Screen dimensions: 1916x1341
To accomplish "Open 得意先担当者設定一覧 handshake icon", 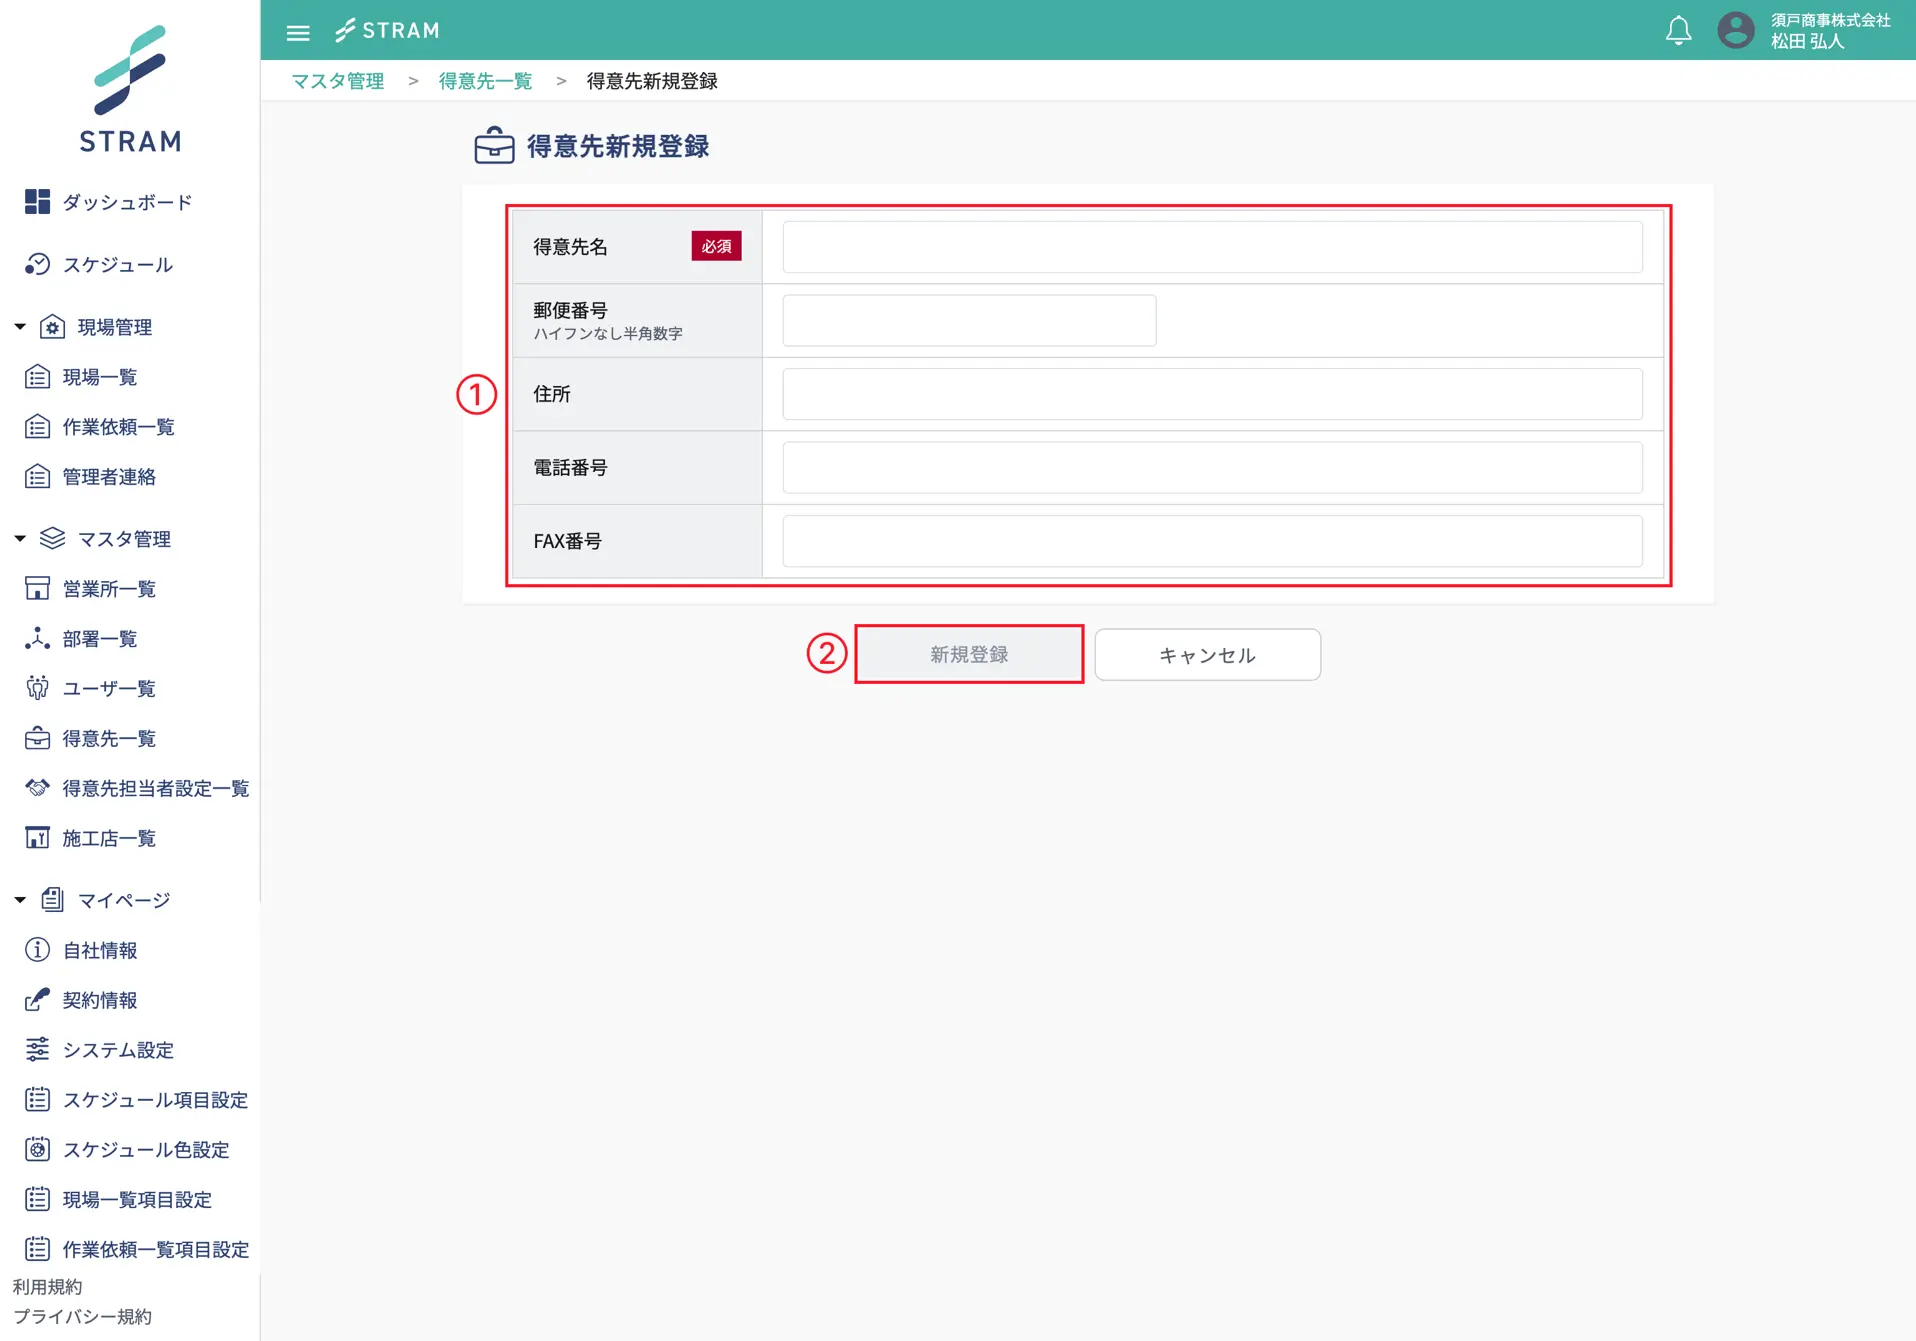I will [37, 788].
